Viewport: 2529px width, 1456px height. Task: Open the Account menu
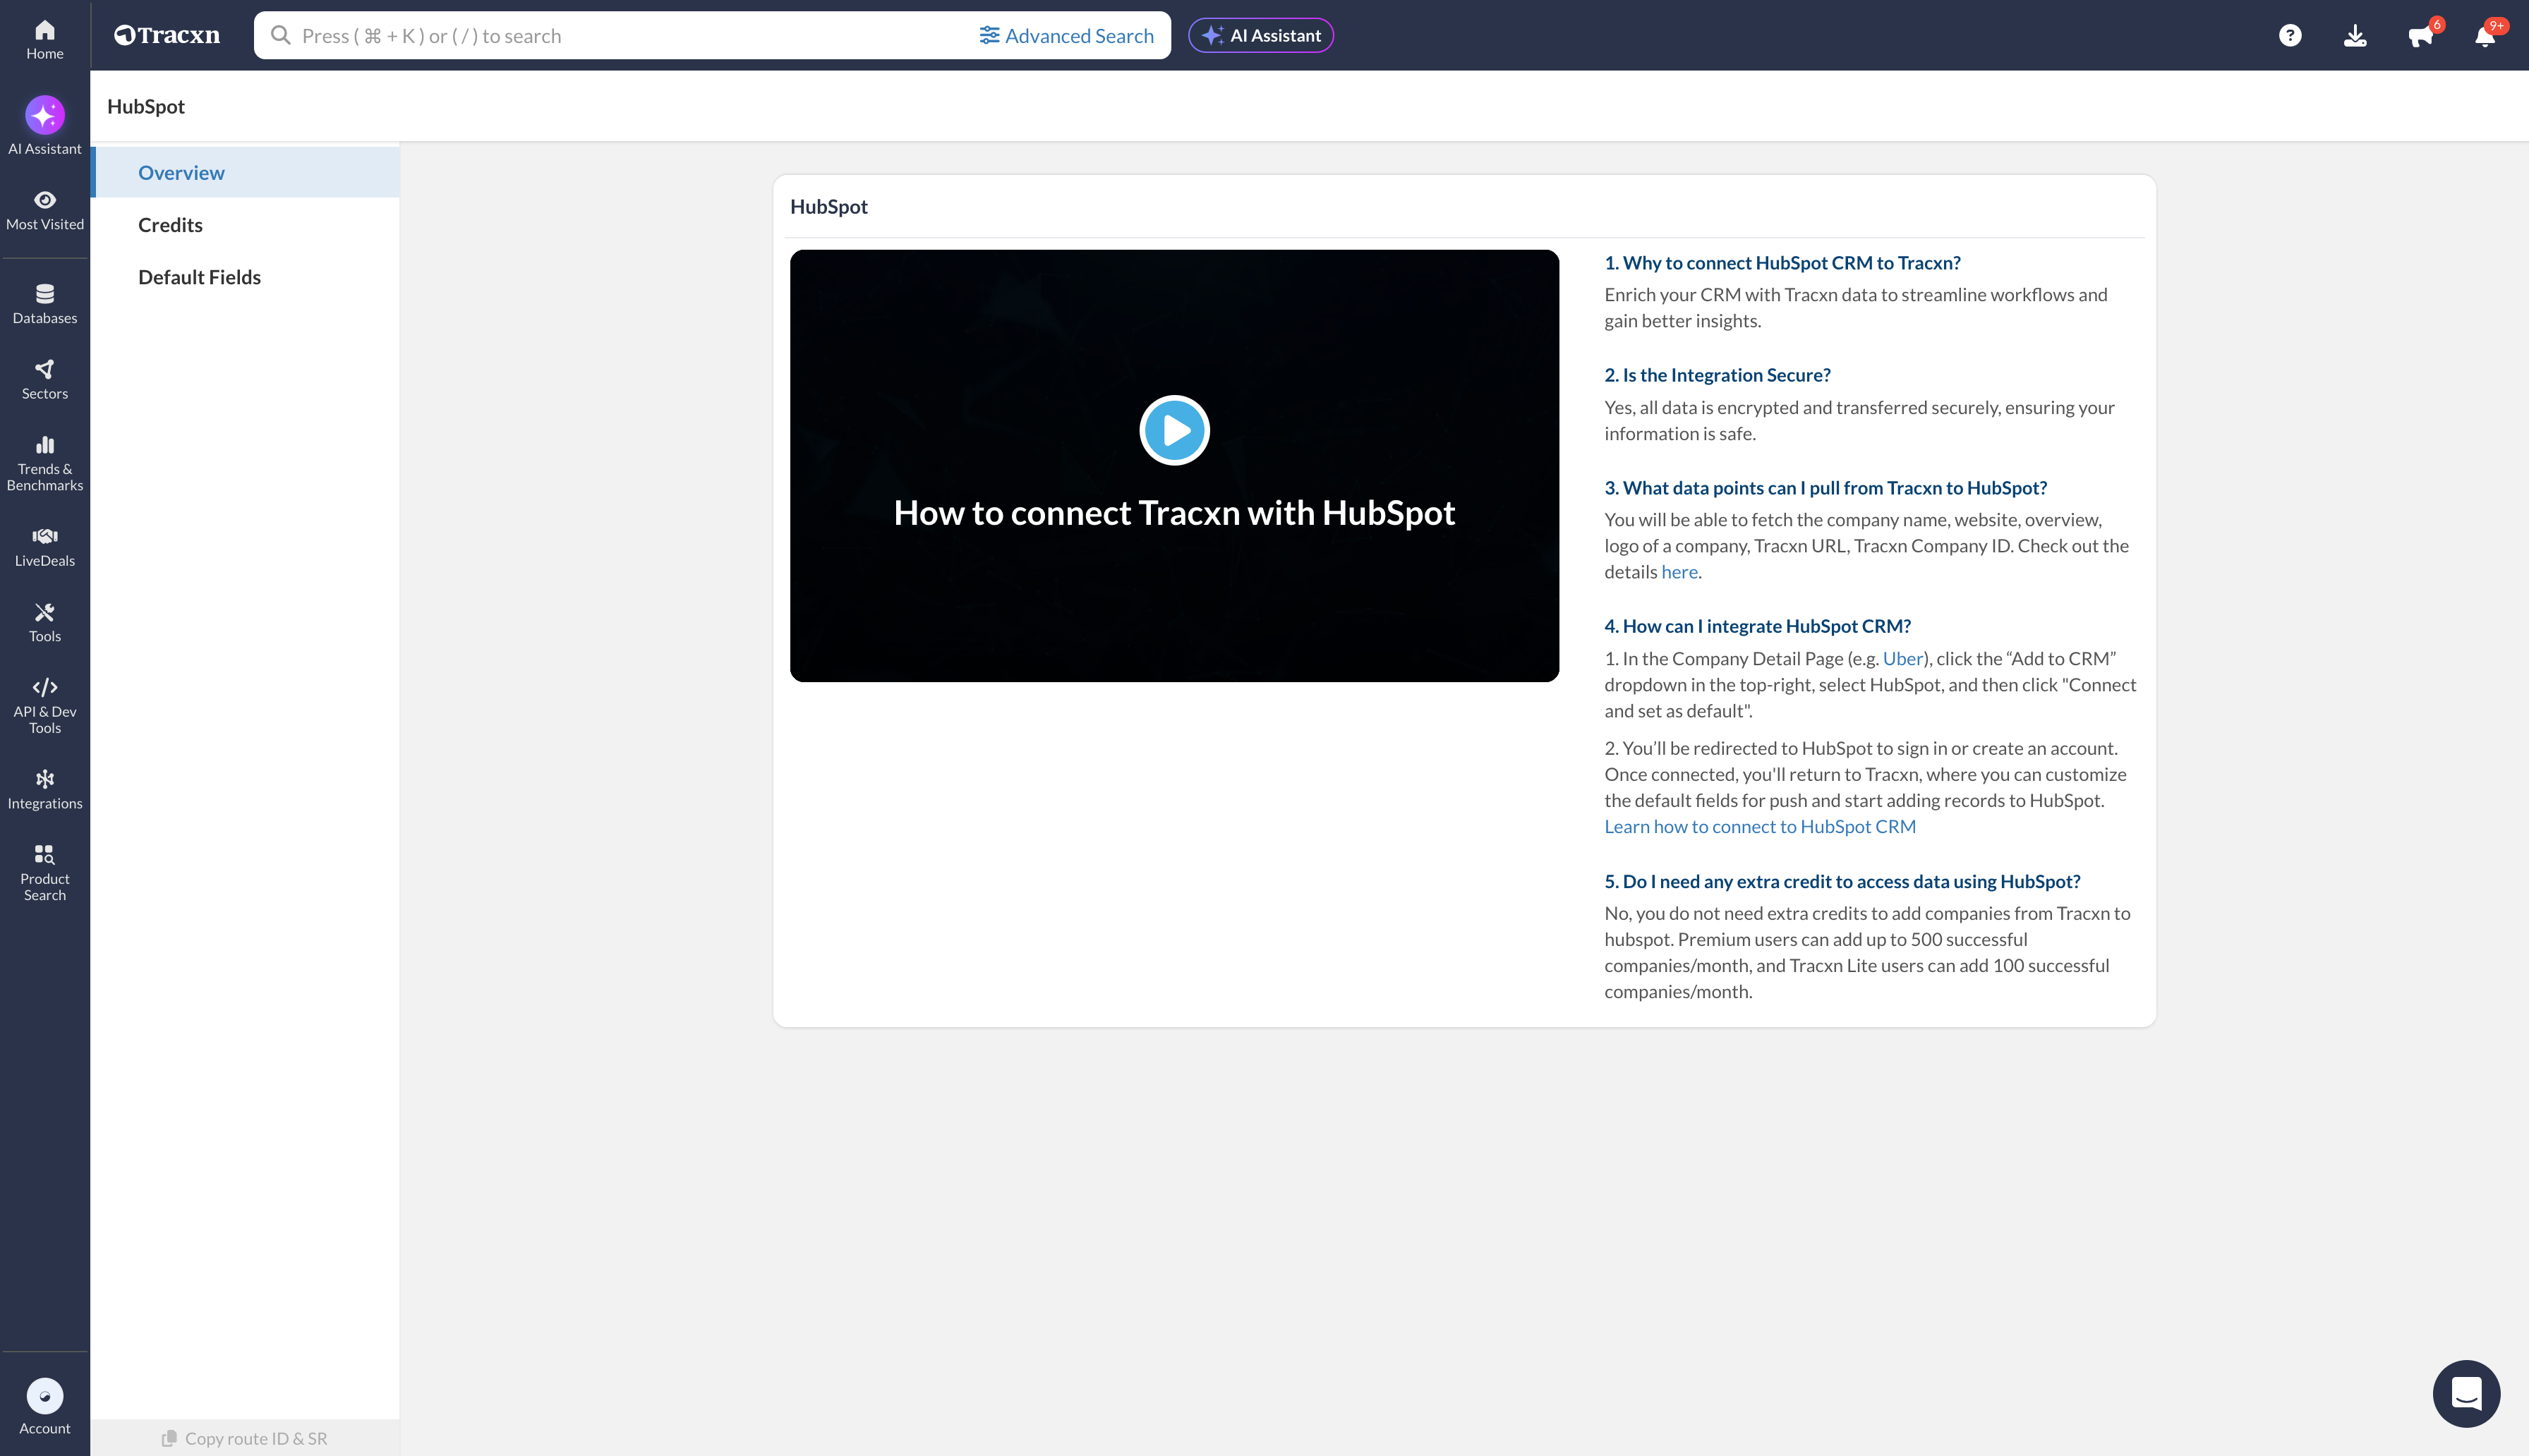click(x=45, y=1406)
